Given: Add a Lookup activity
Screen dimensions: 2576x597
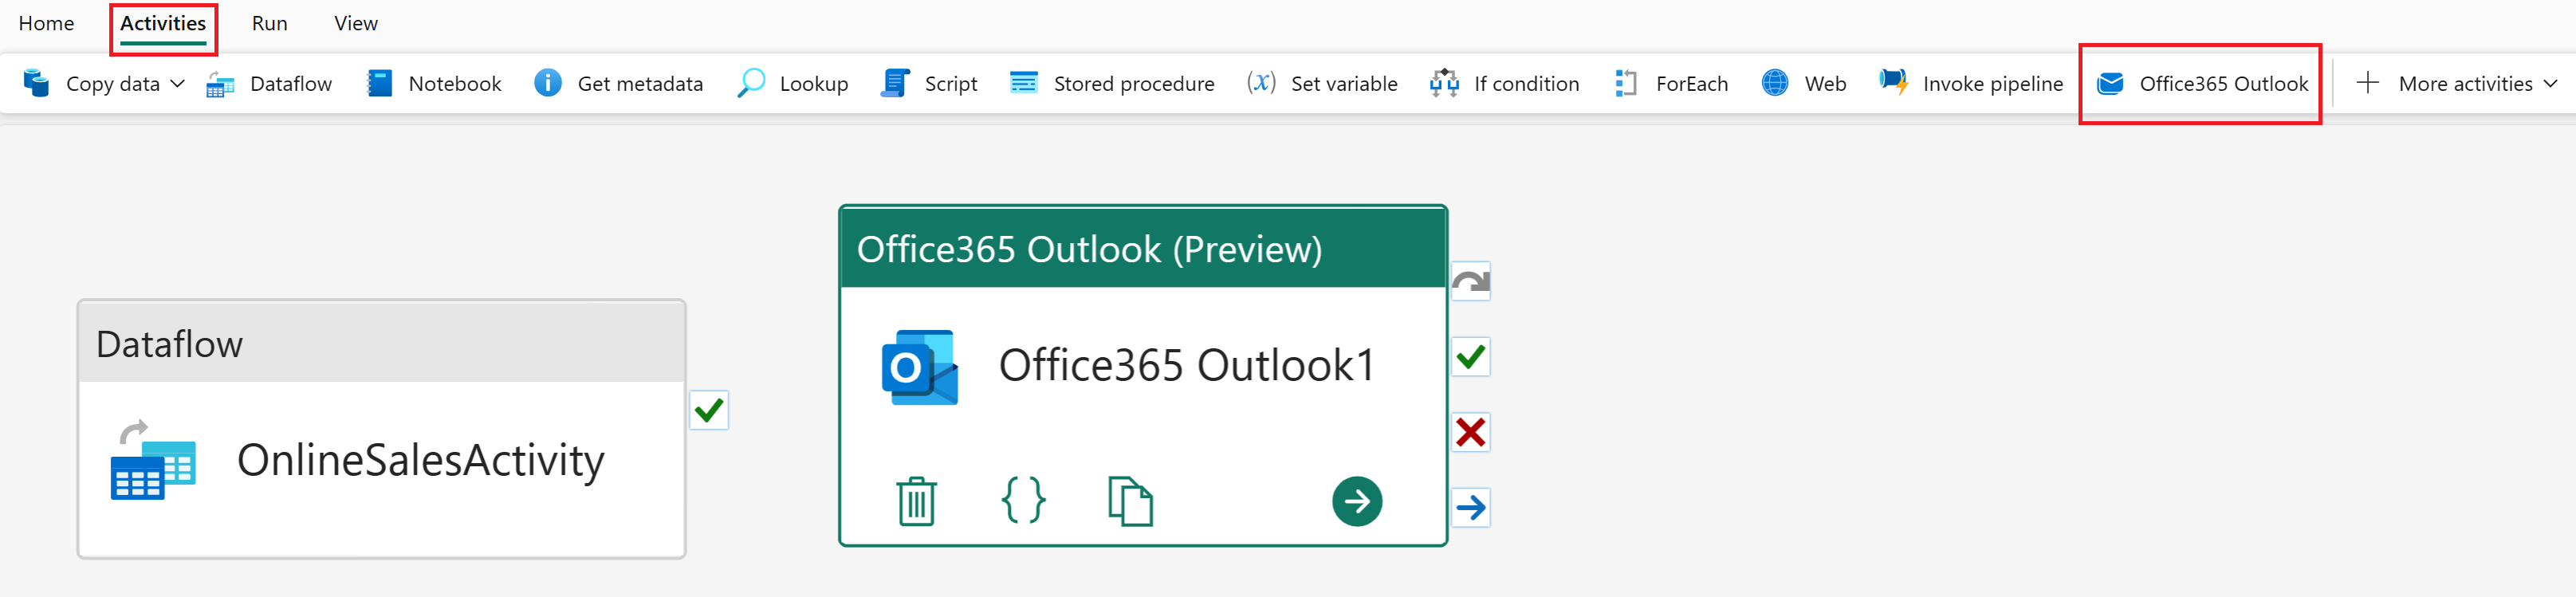Looking at the screenshot, I should pos(792,83).
